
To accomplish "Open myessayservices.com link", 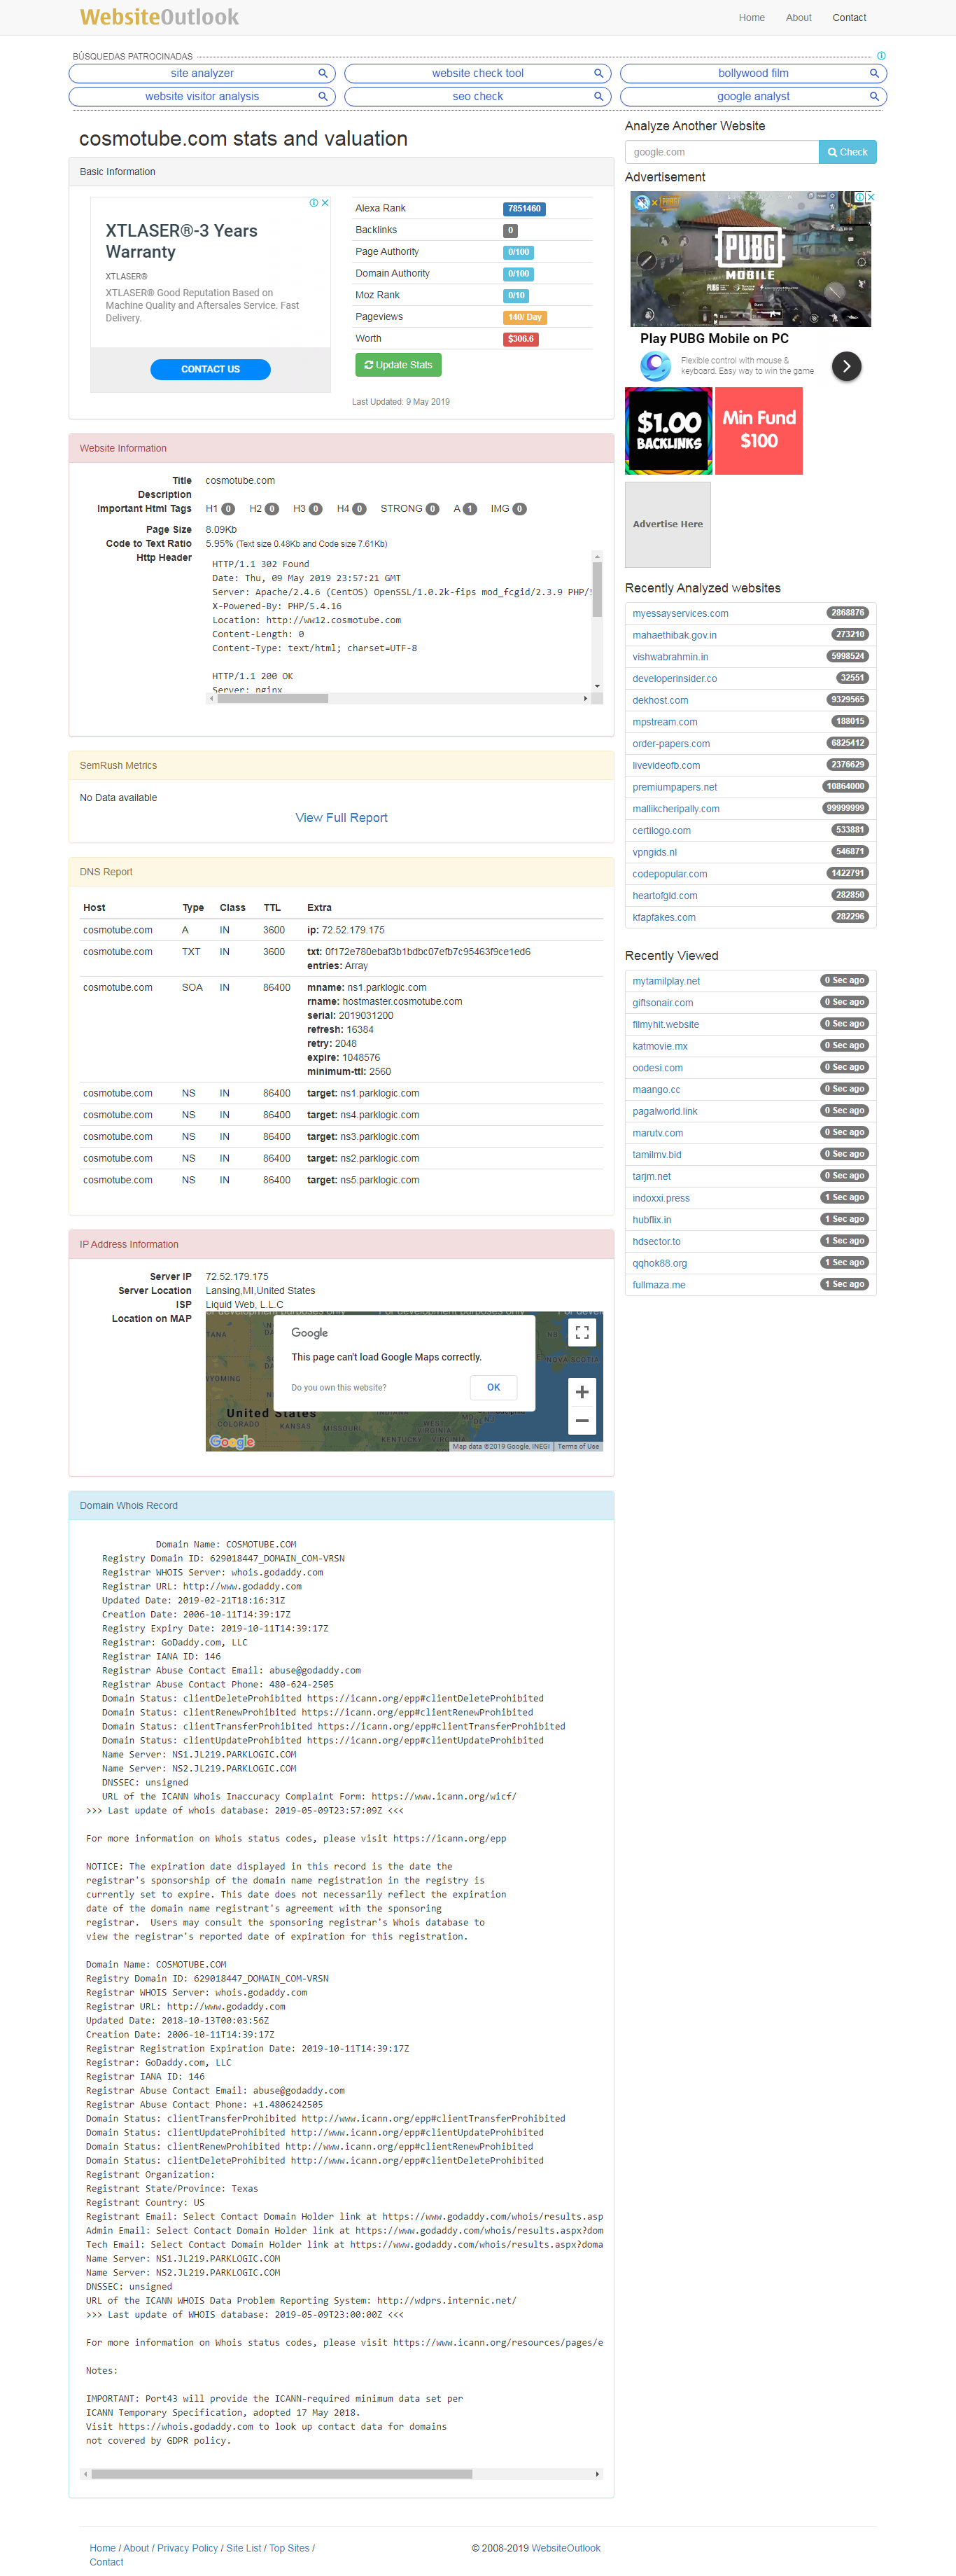I will 680,614.
